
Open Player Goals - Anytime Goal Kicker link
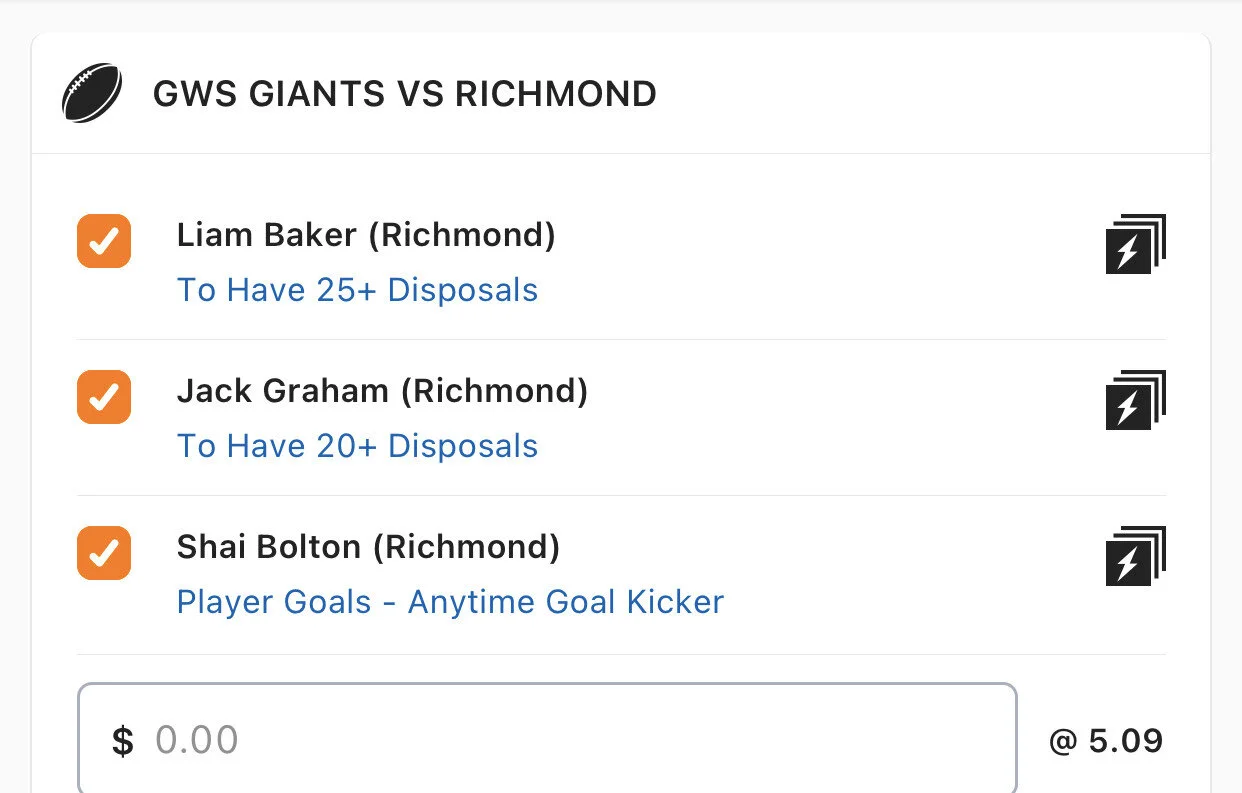pos(450,602)
